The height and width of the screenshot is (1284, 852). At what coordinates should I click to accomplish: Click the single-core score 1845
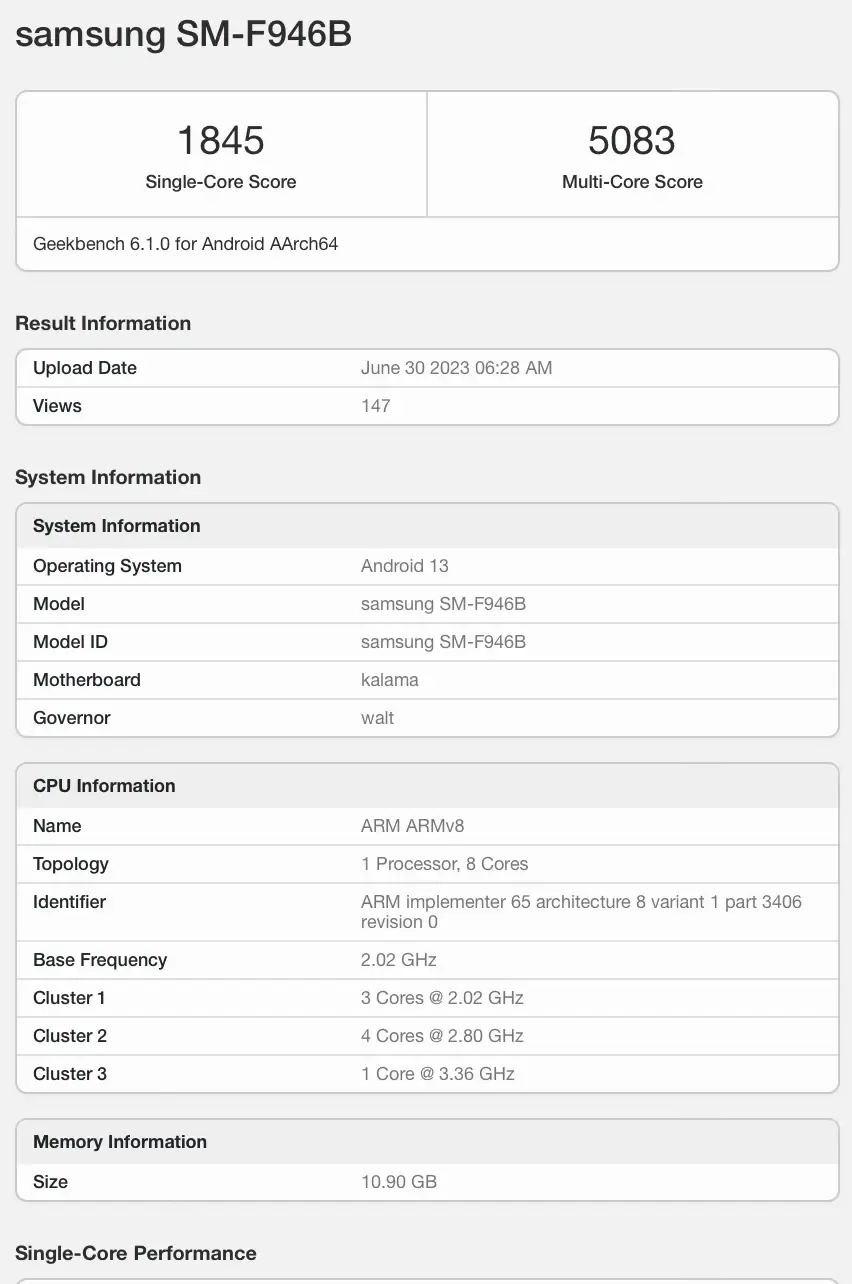221,141
